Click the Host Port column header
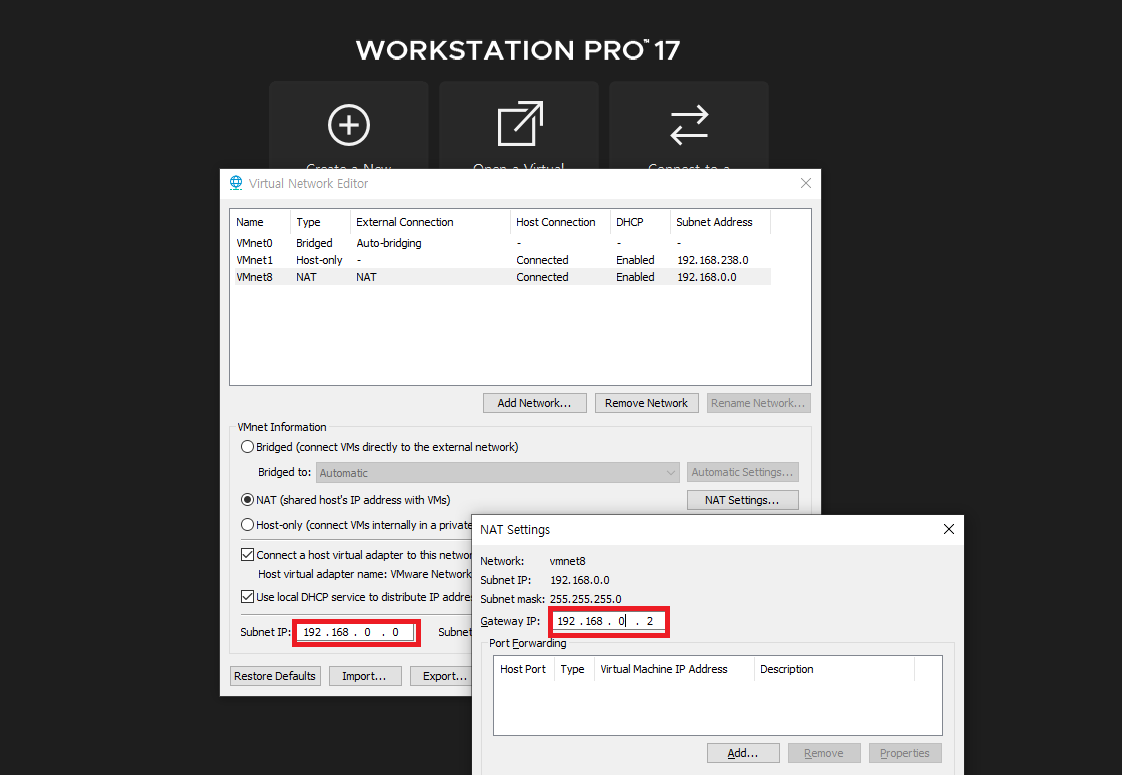The image size is (1122, 775). click(524, 669)
